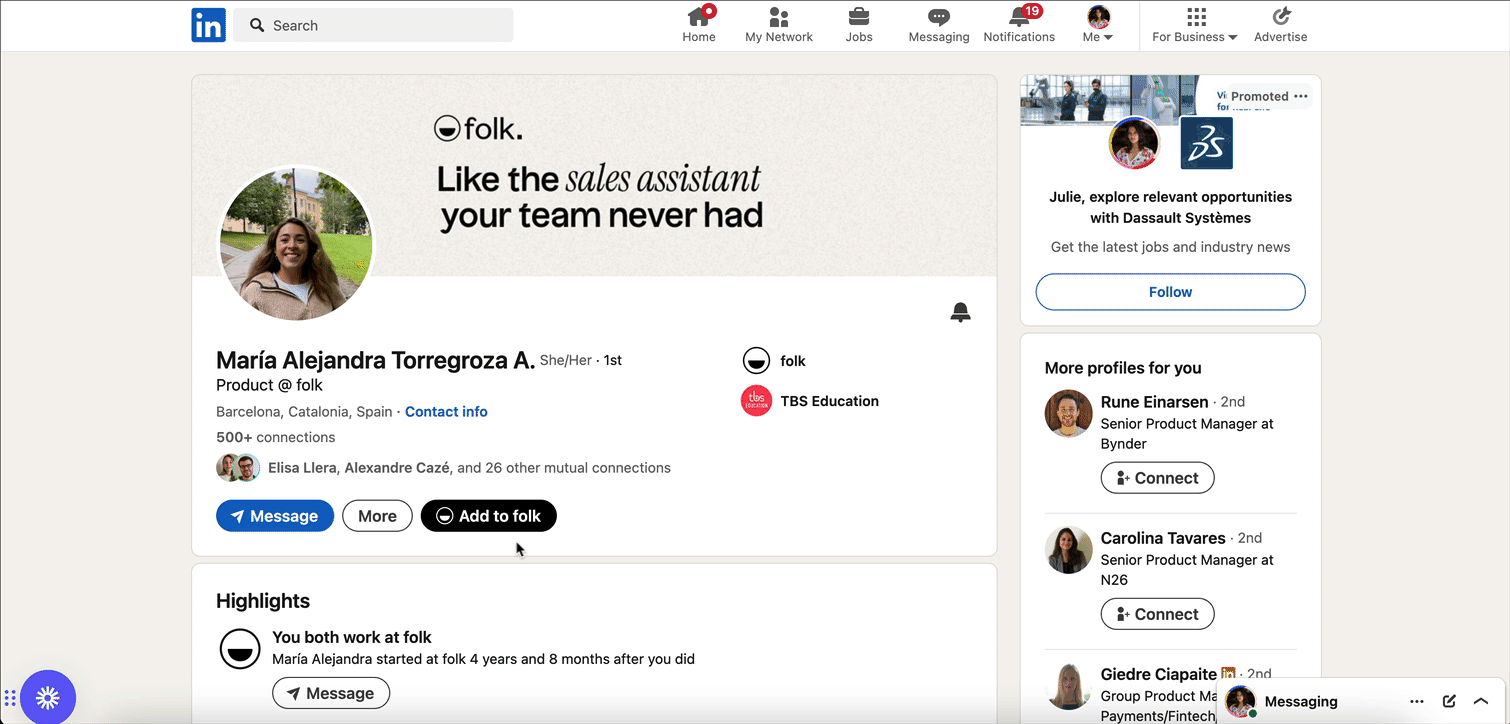Open Notifications with 19 badge

(x=1019, y=25)
